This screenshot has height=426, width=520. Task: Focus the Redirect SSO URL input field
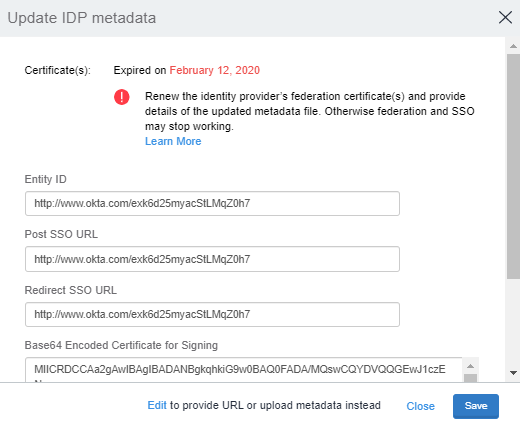pos(212,314)
